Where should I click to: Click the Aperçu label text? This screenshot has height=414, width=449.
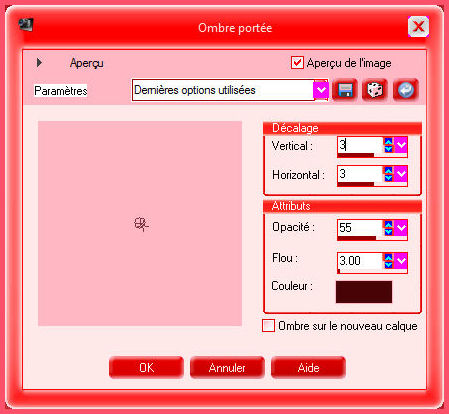click(87, 63)
